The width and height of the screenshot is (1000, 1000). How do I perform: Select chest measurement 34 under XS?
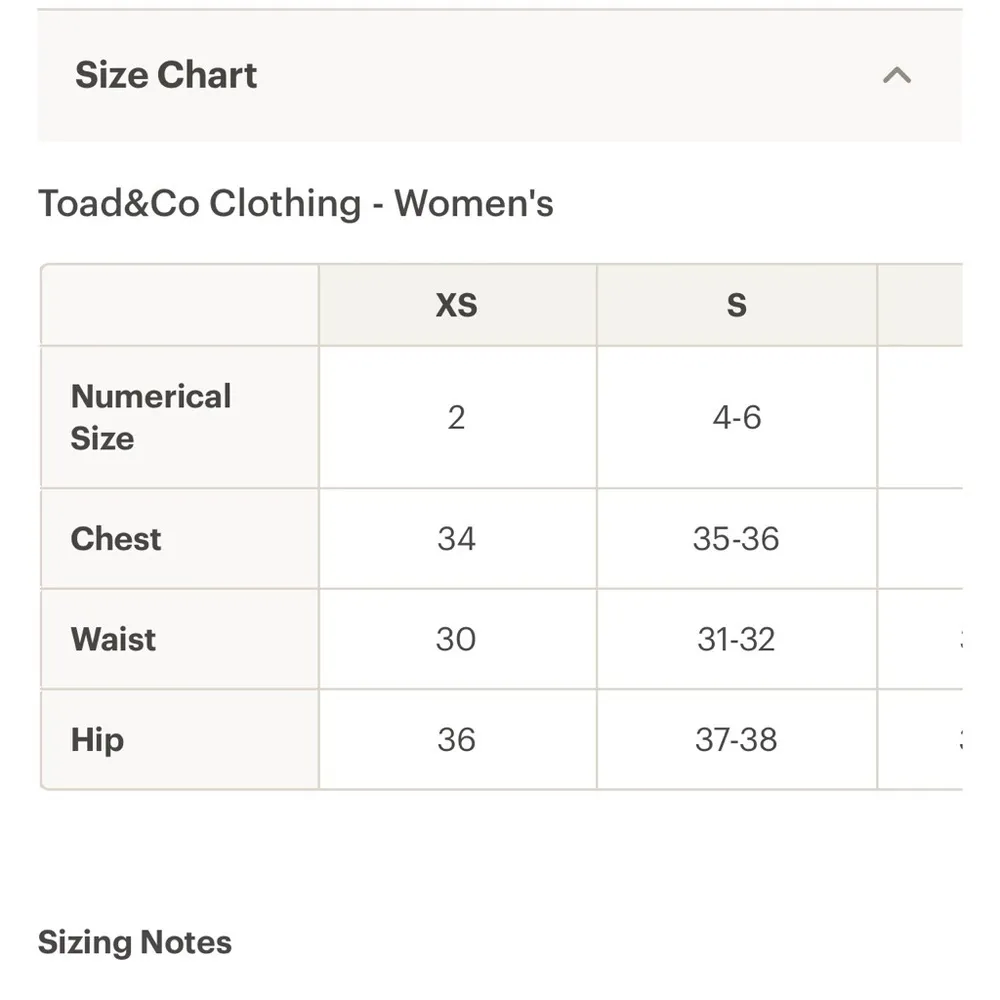pyautogui.click(x=457, y=539)
